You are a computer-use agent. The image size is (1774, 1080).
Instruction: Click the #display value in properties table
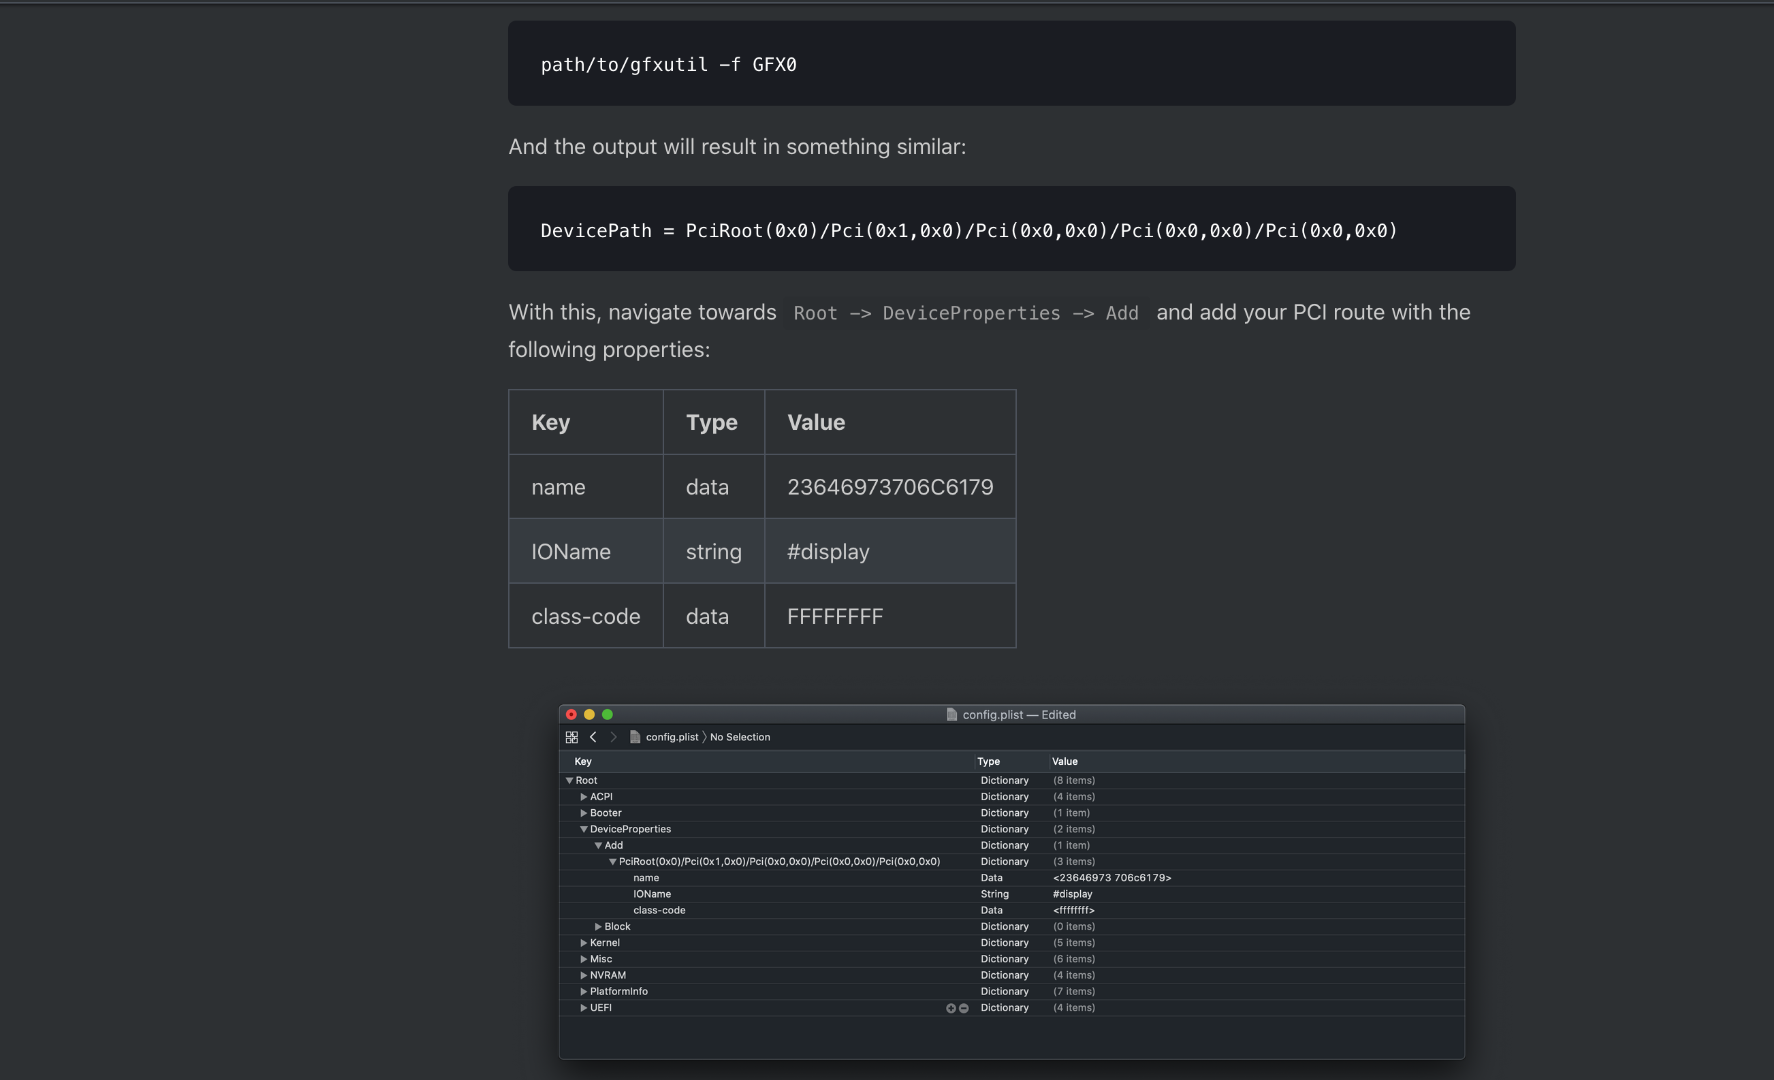[x=828, y=552]
